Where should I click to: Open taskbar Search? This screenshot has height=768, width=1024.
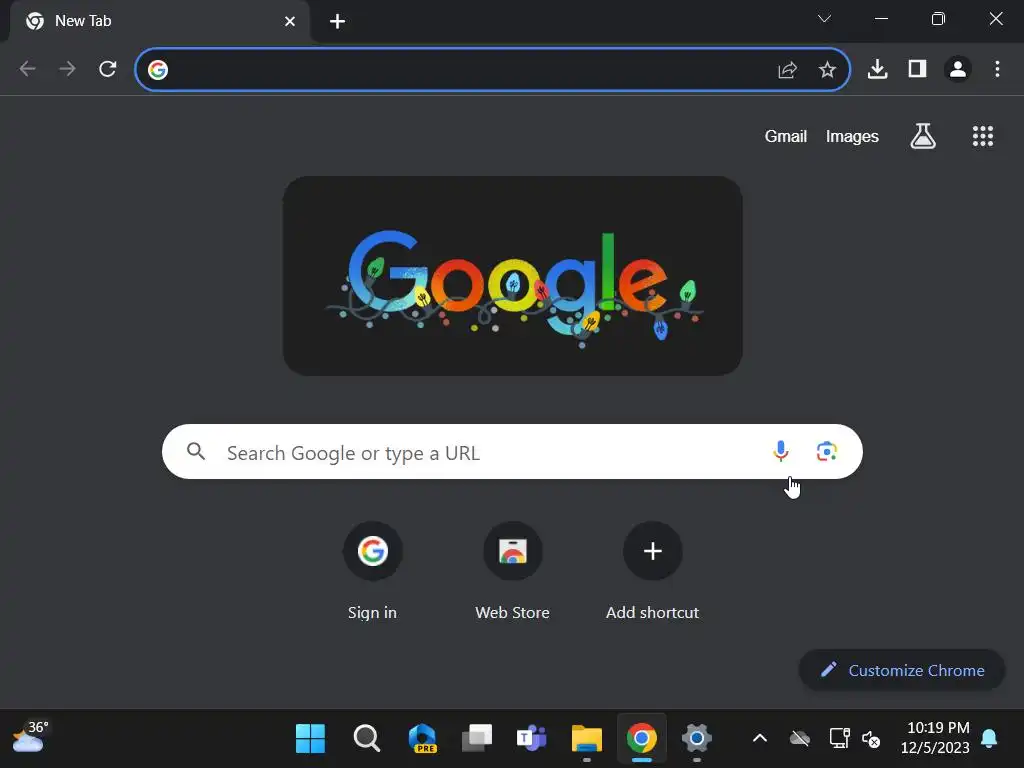pyautogui.click(x=366, y=739)
